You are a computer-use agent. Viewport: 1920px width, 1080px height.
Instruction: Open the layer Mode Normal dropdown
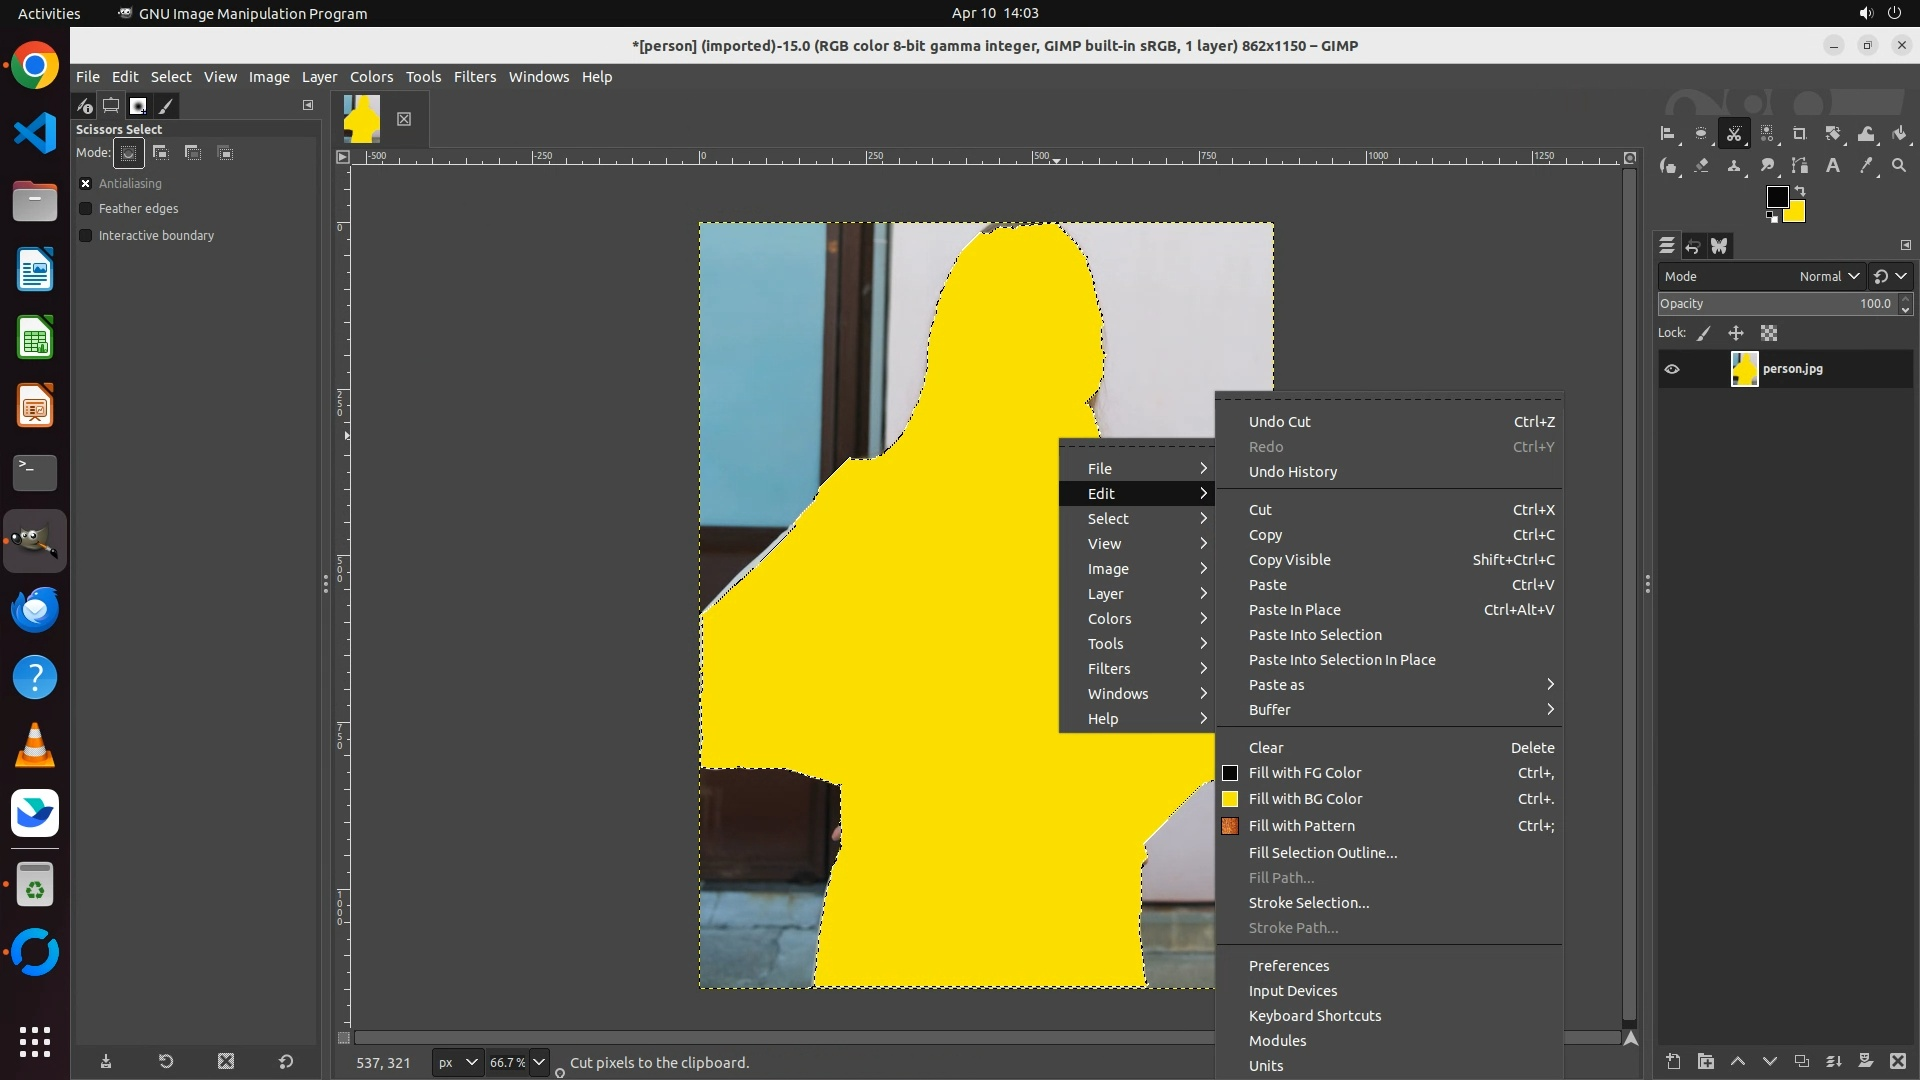tap(1828, 277)
